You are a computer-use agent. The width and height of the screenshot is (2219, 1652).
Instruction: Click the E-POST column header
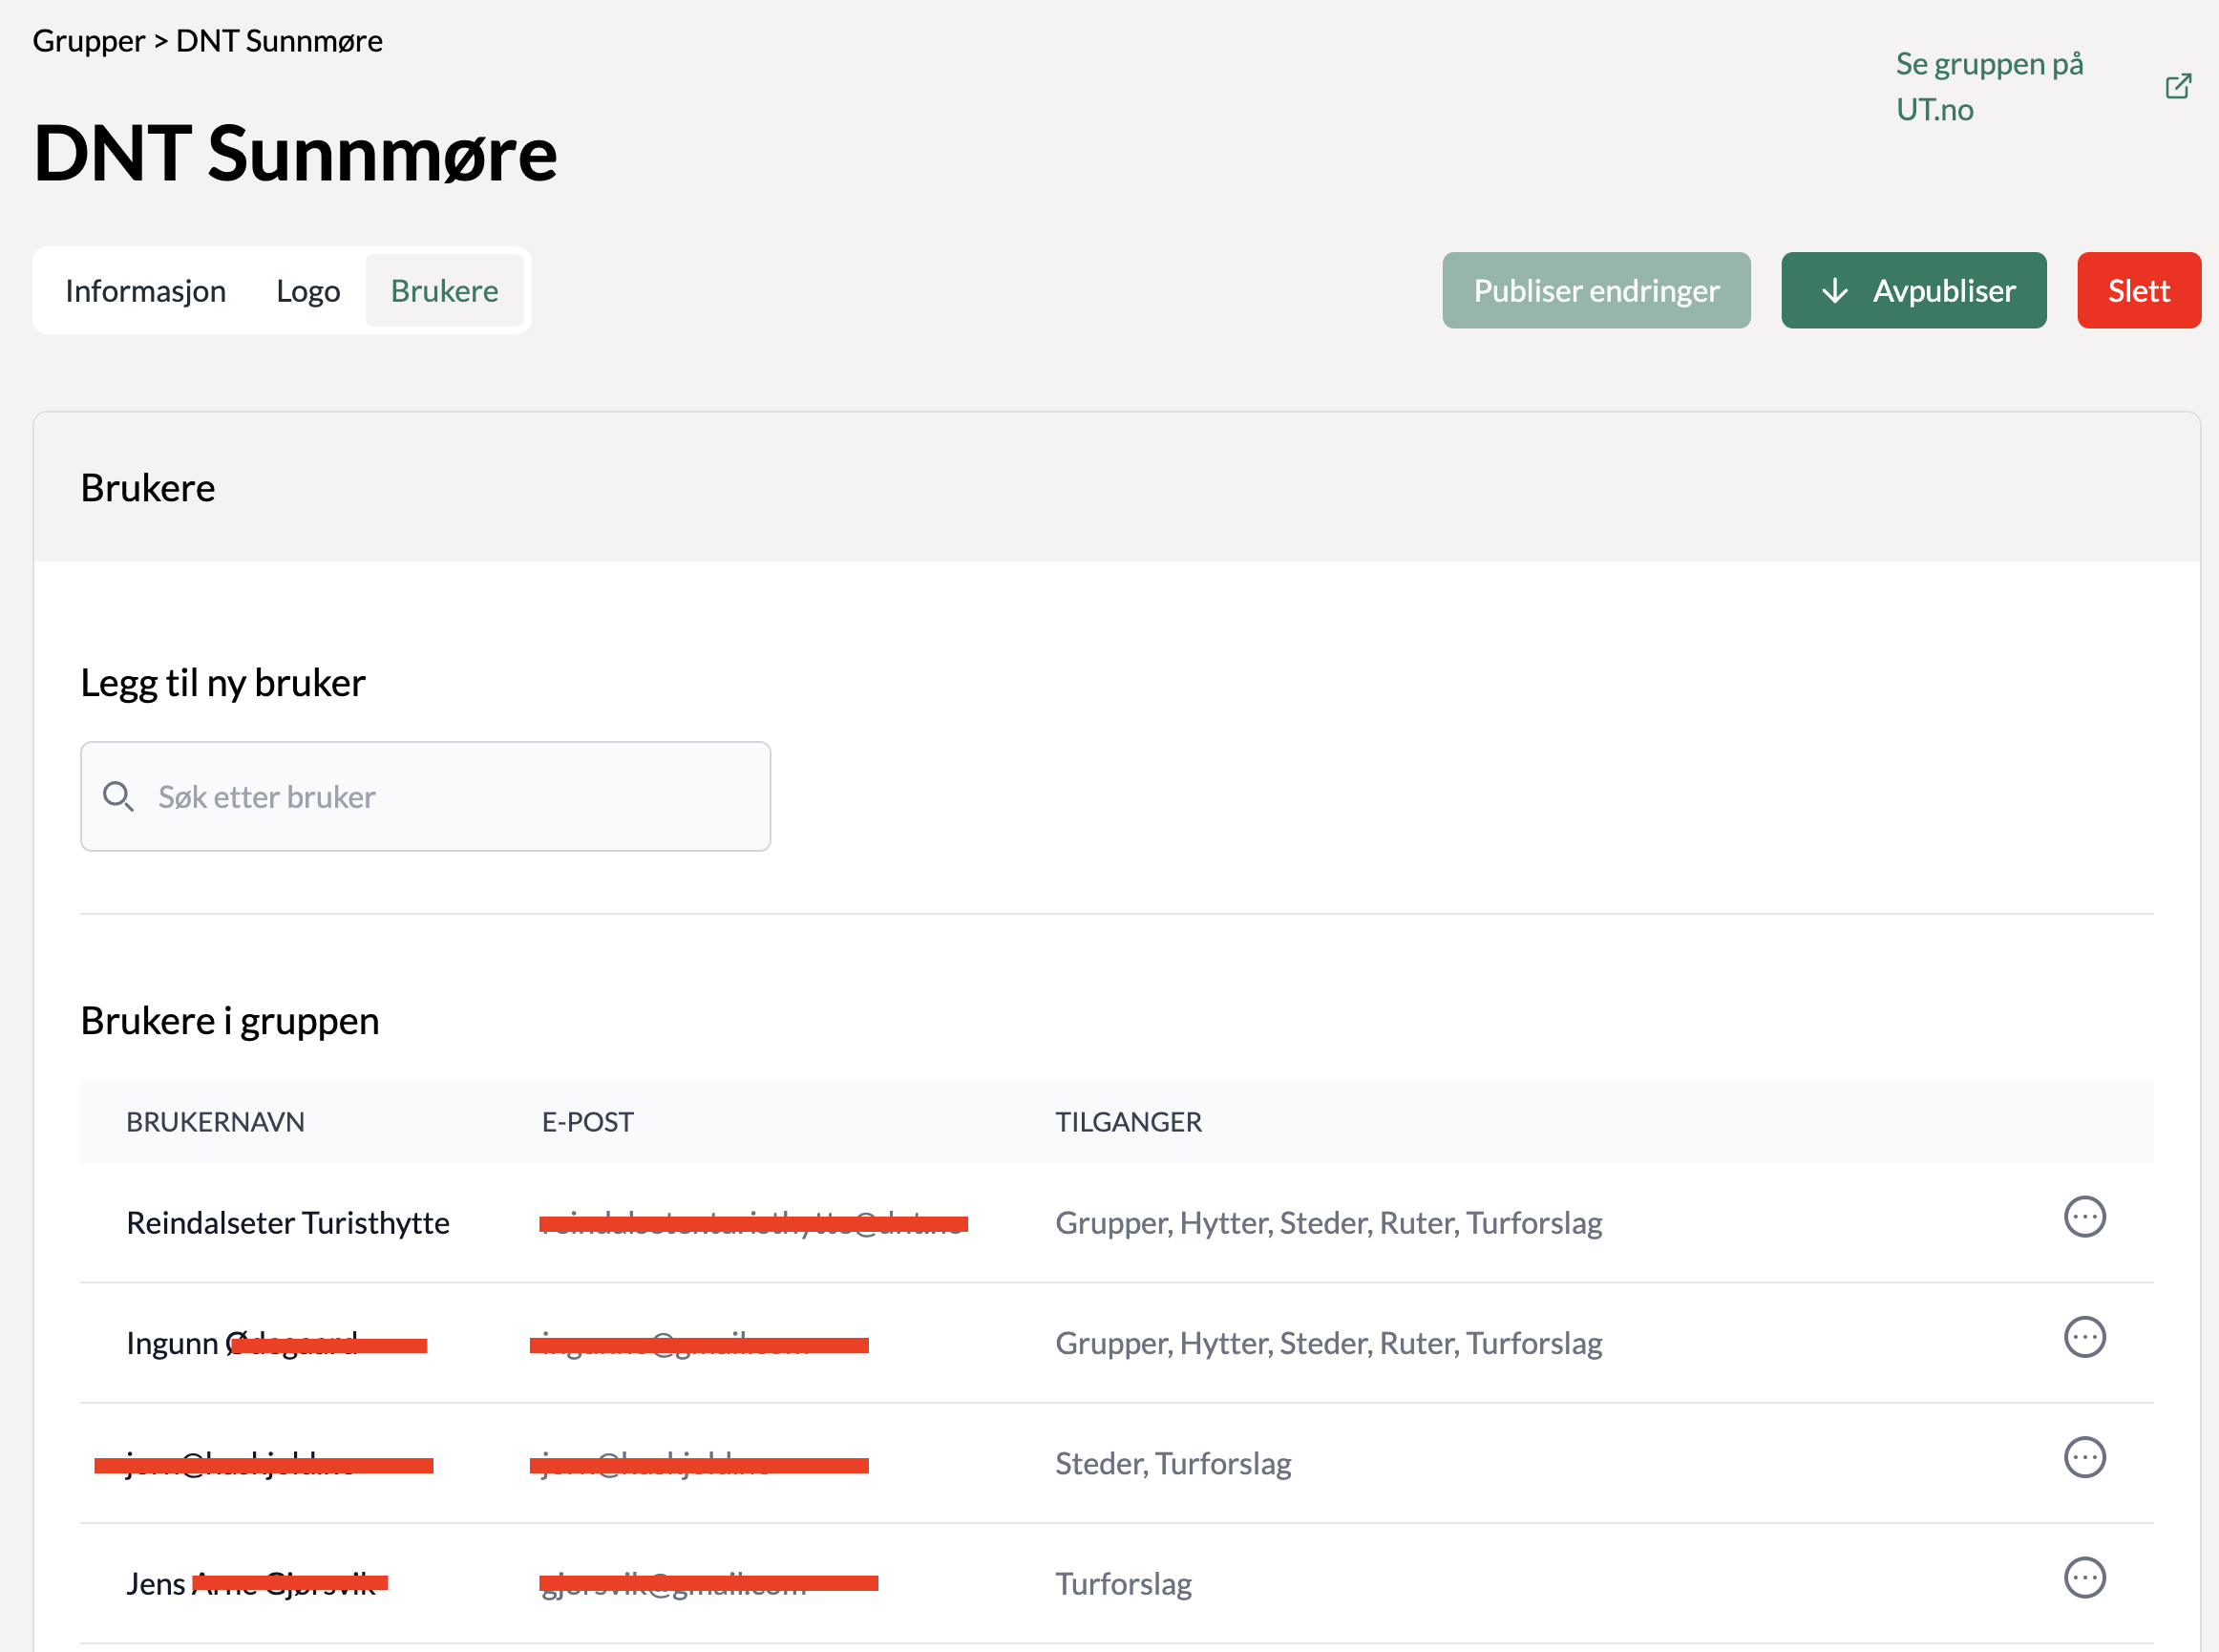coord(587,1122)
